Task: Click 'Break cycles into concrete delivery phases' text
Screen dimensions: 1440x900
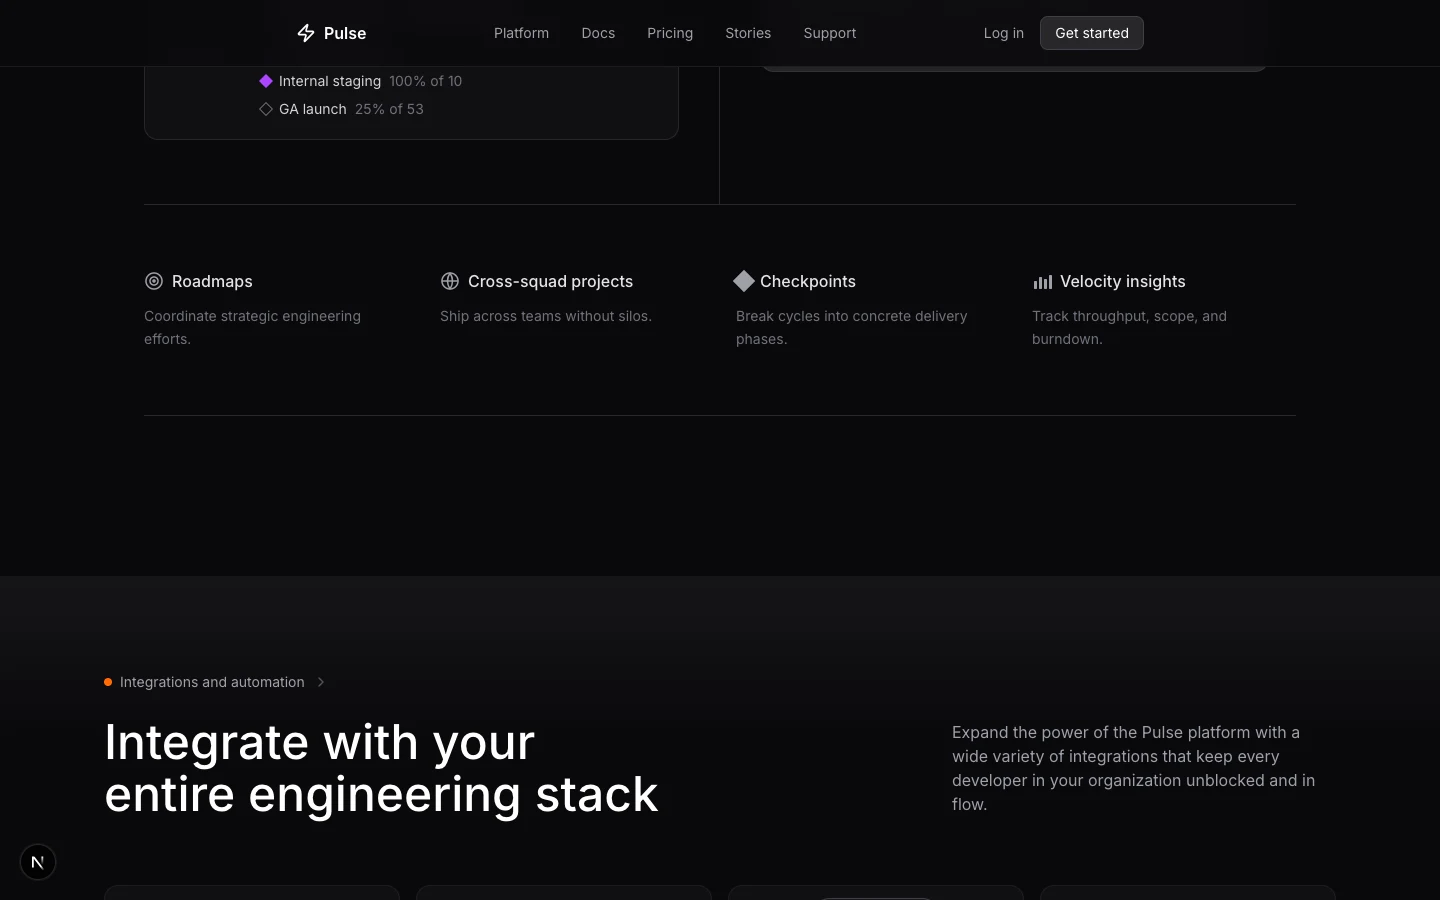Action: click(x=852, y=327)
